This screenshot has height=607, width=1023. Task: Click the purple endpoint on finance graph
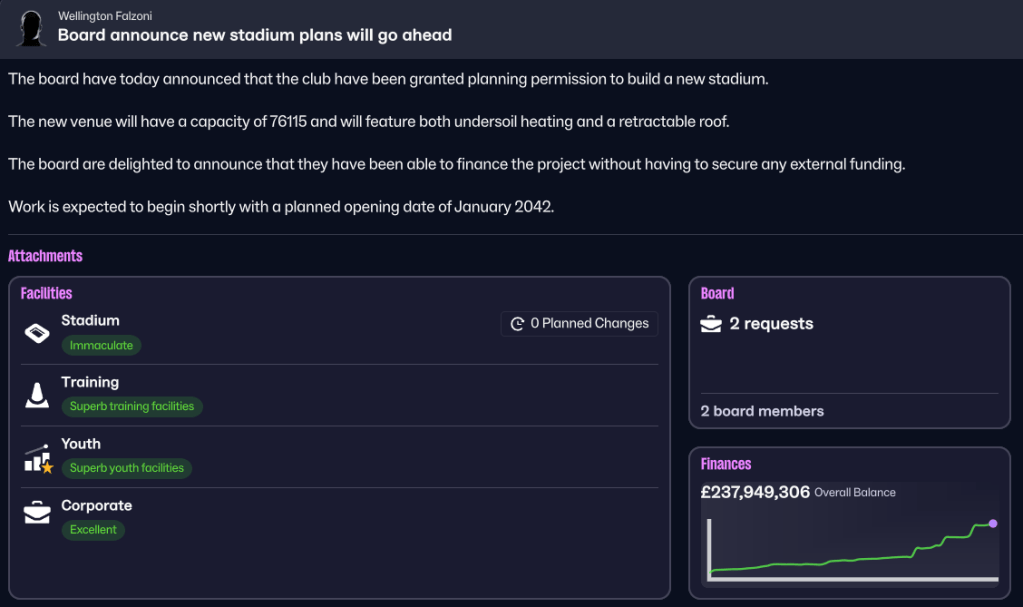point(992,523)
